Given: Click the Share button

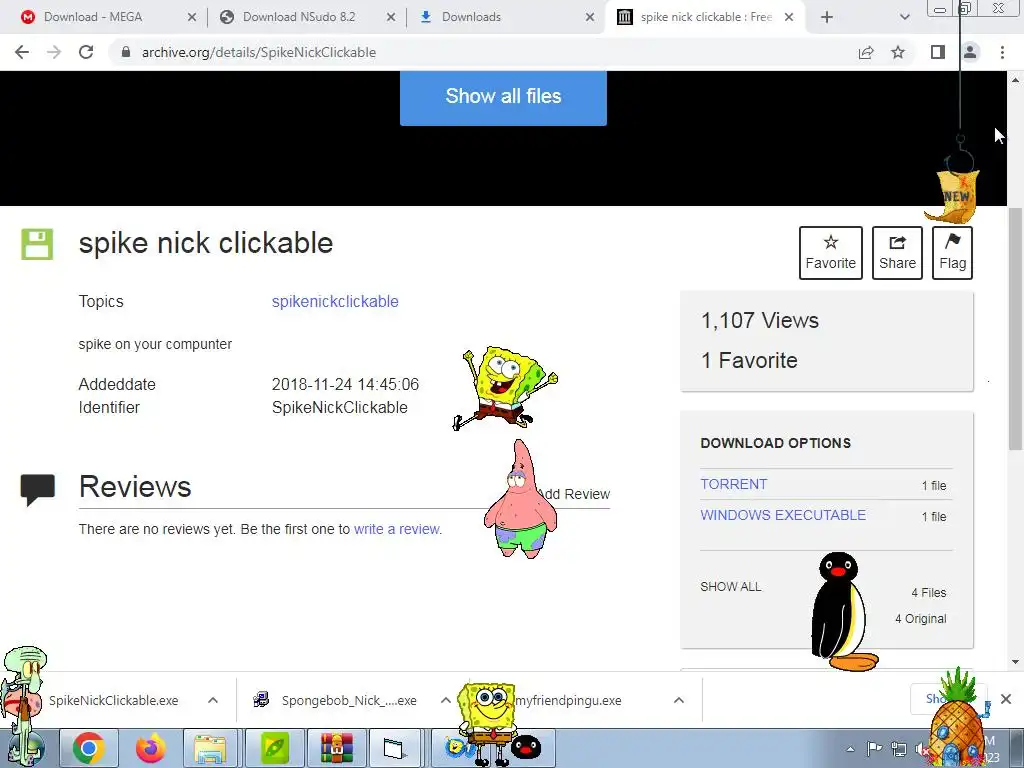Looking at the screenshot, I should [x=897, y=253].
